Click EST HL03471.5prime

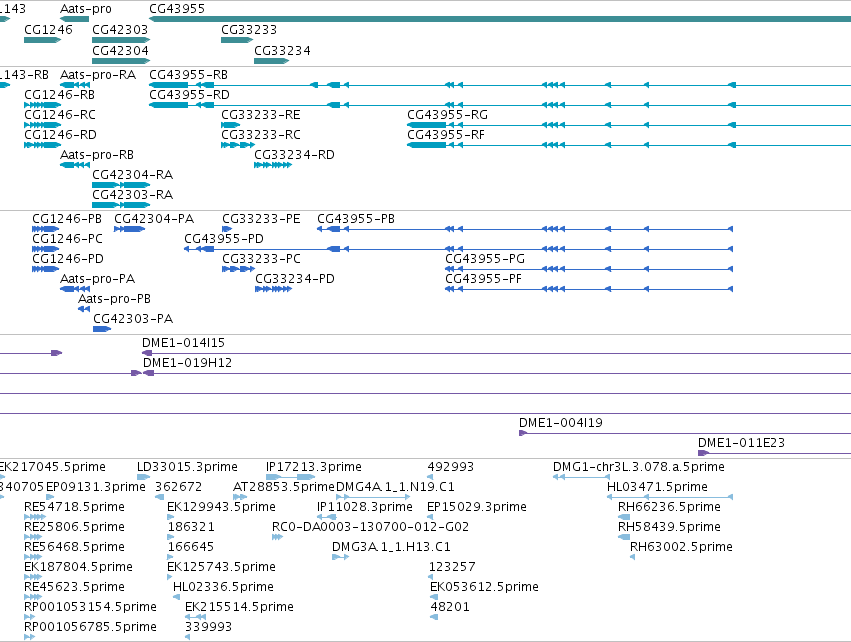click(670, 497)
